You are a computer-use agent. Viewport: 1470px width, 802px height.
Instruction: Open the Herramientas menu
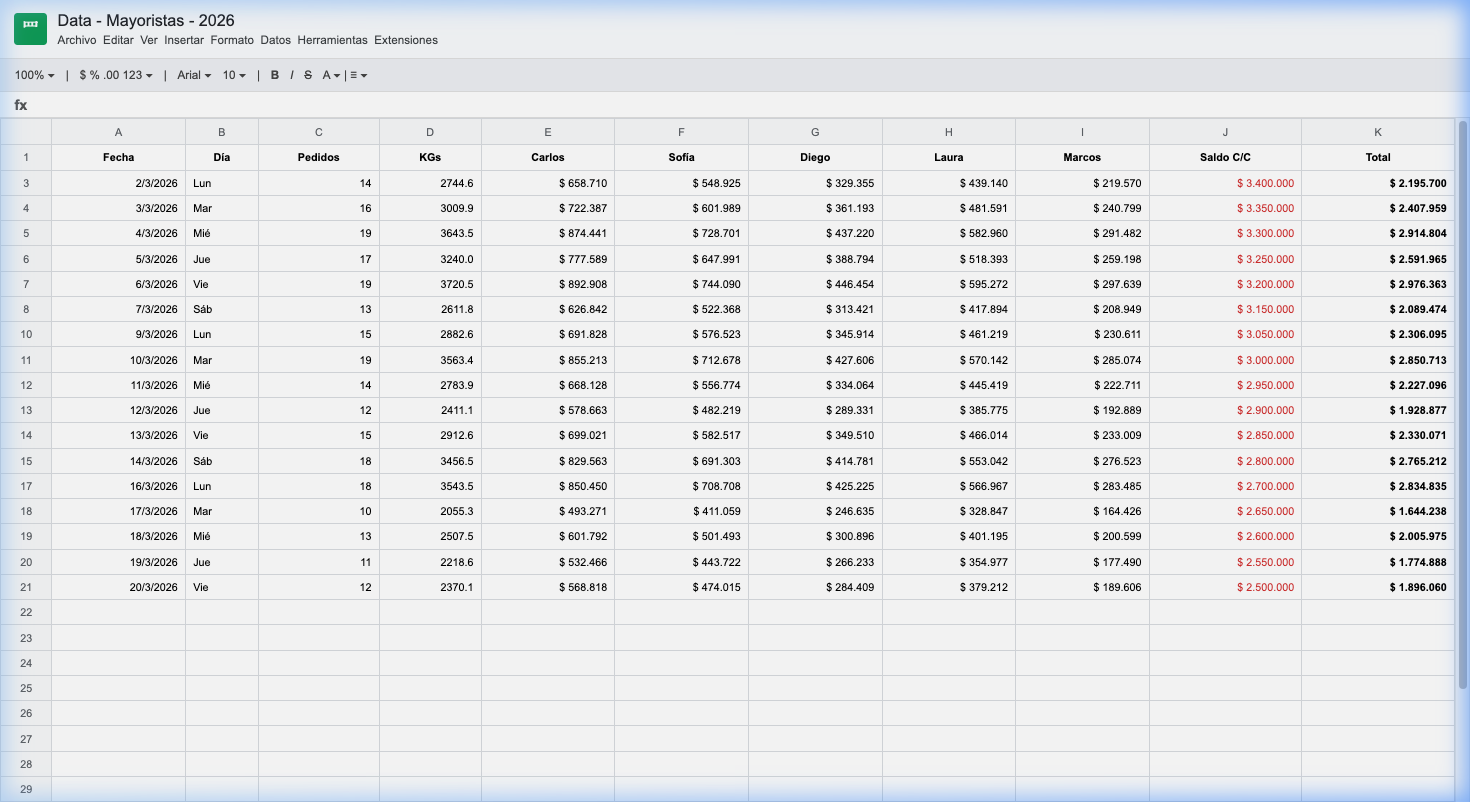(x=331, y=40)
